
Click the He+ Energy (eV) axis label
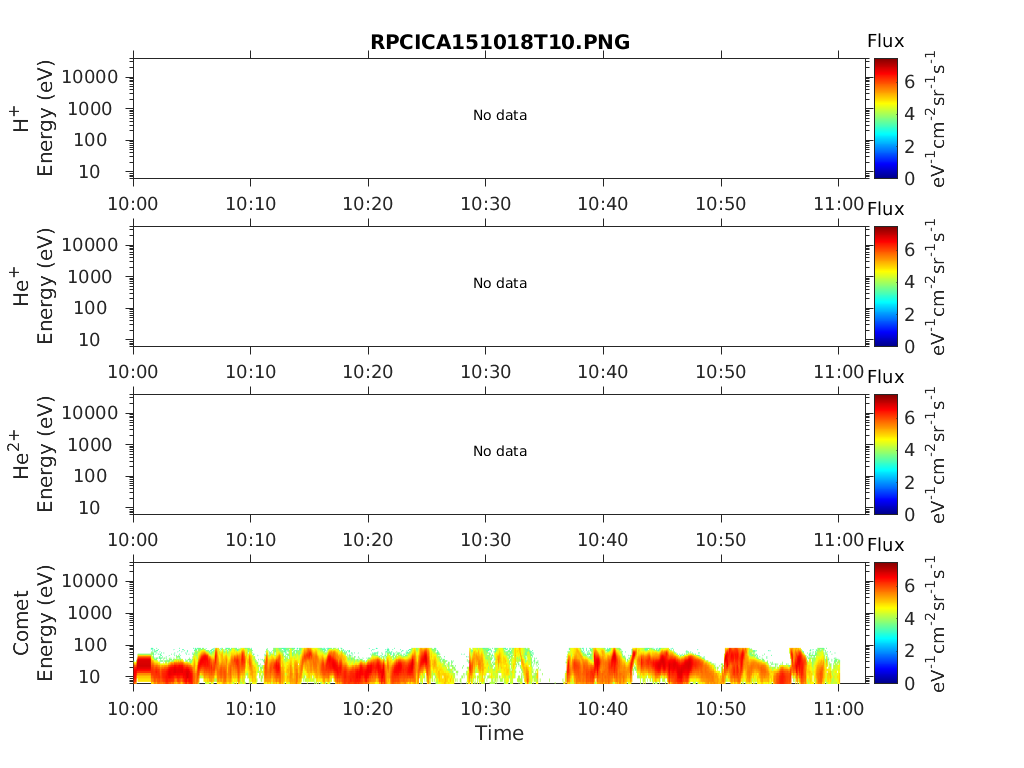point(44,286)
